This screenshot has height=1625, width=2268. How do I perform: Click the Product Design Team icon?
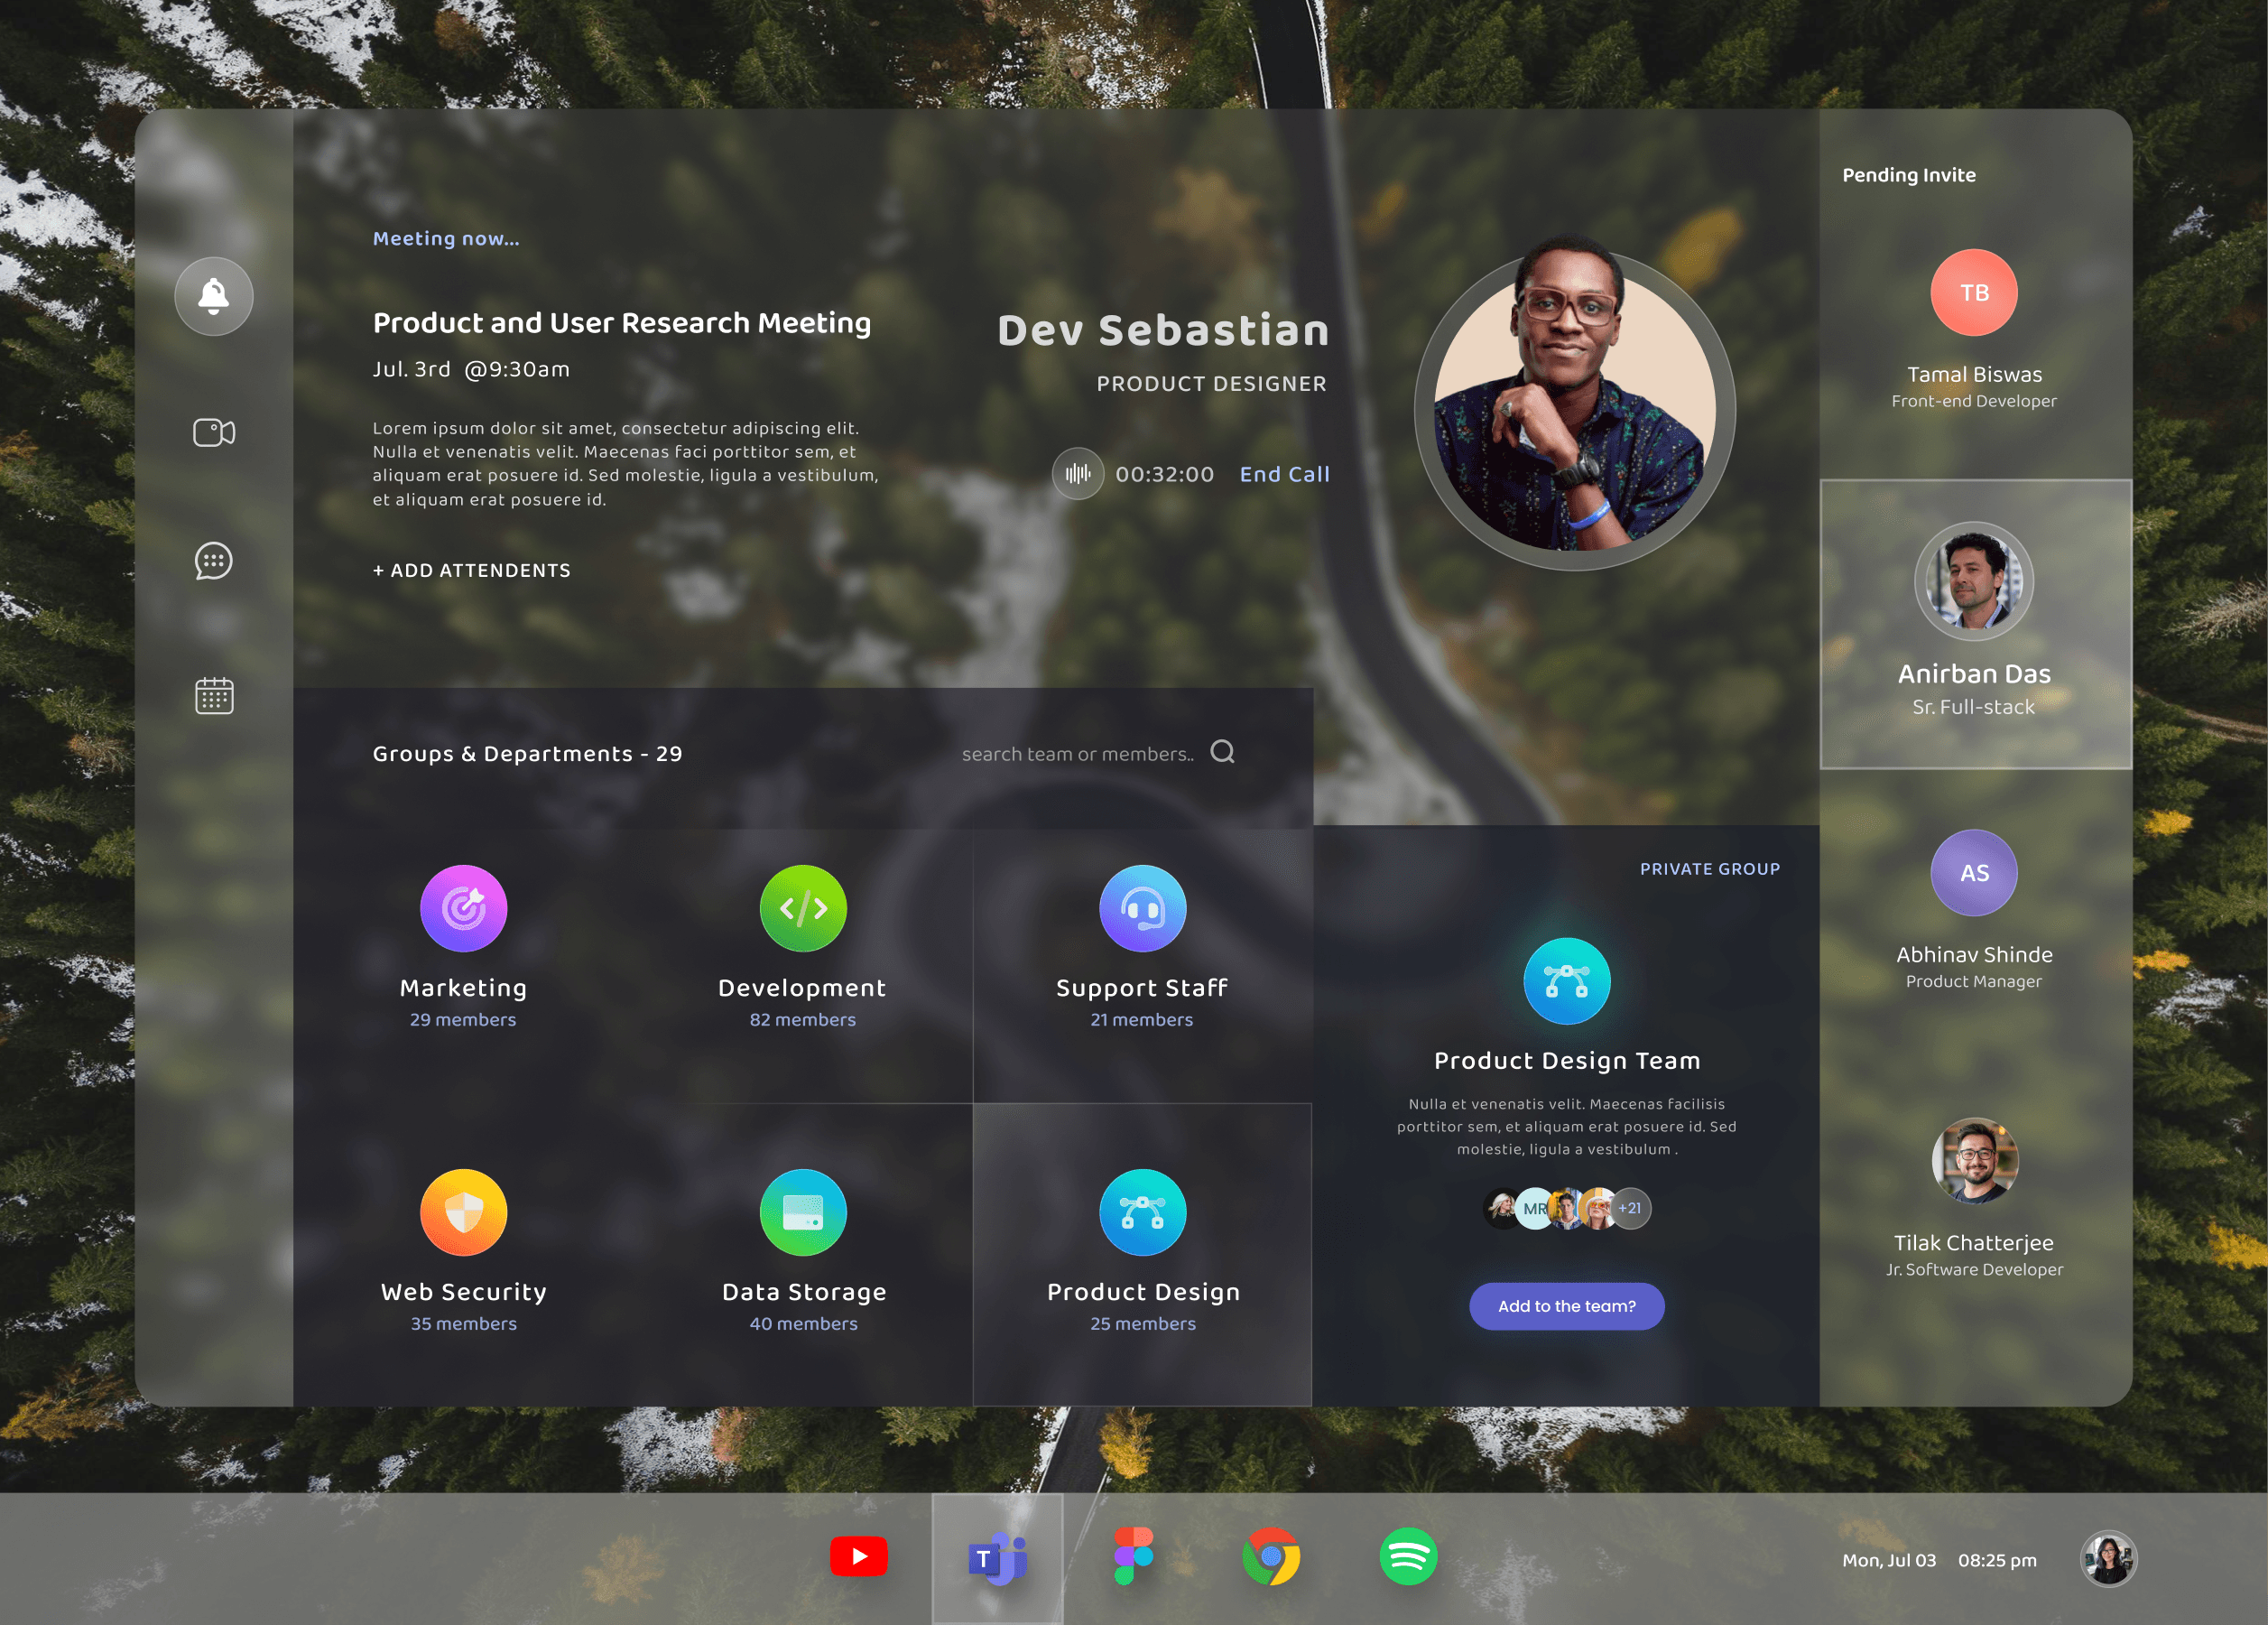pos(1566,981)
